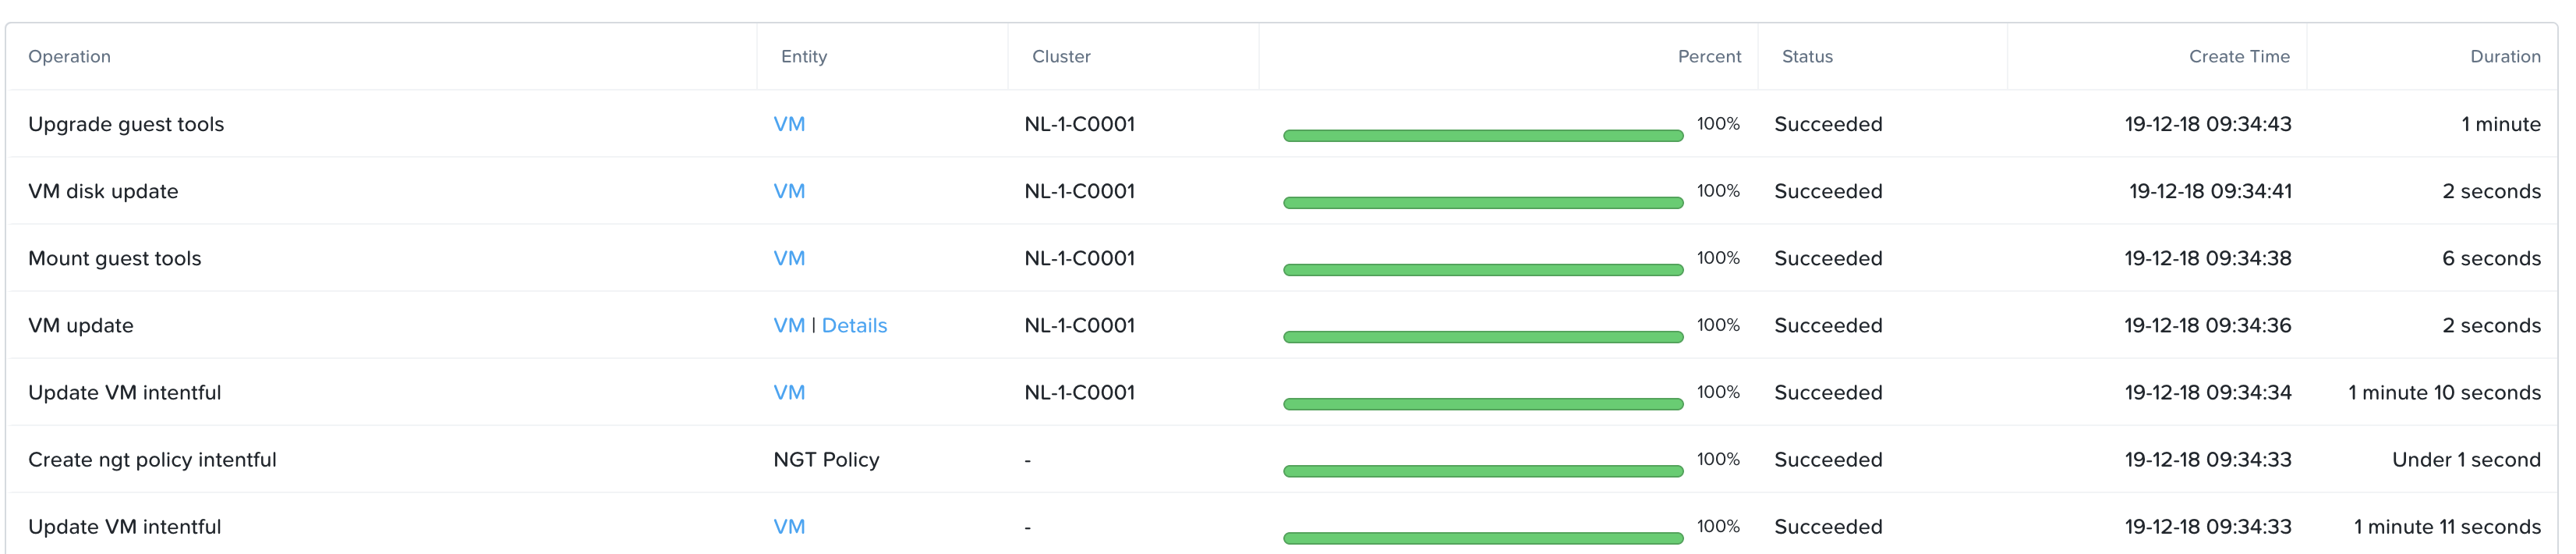2576x554 pixels.
Task: Open VM link in VM update row
Action: [788, 325]
